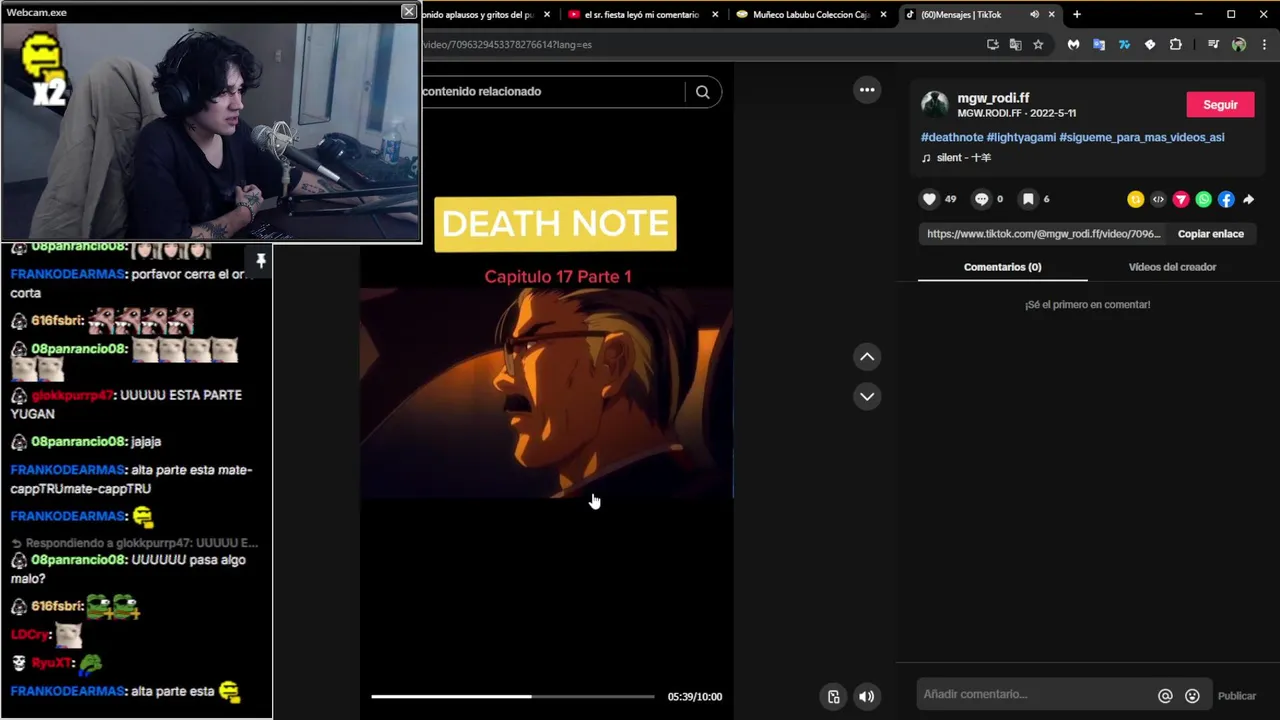The image size is (1280, 720).
Task: Close the TikTok Mensajes tab
Action: tap(1051, 14)
